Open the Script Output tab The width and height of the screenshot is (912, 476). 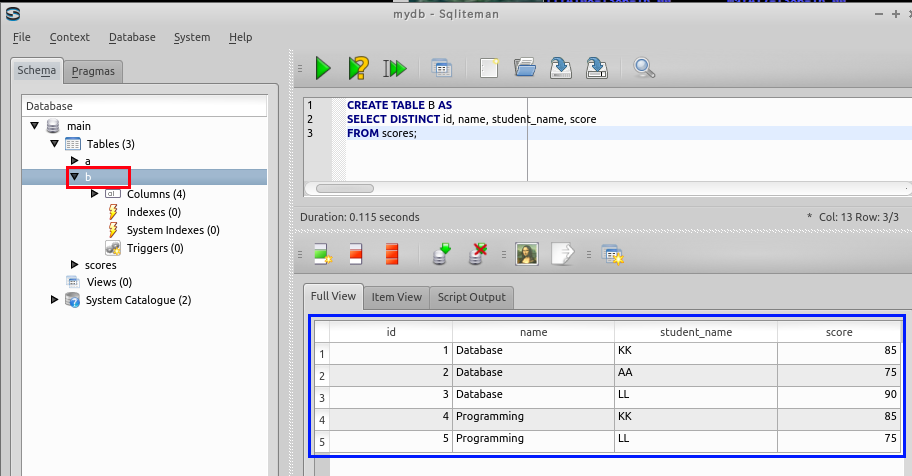[x=472, y=297]
